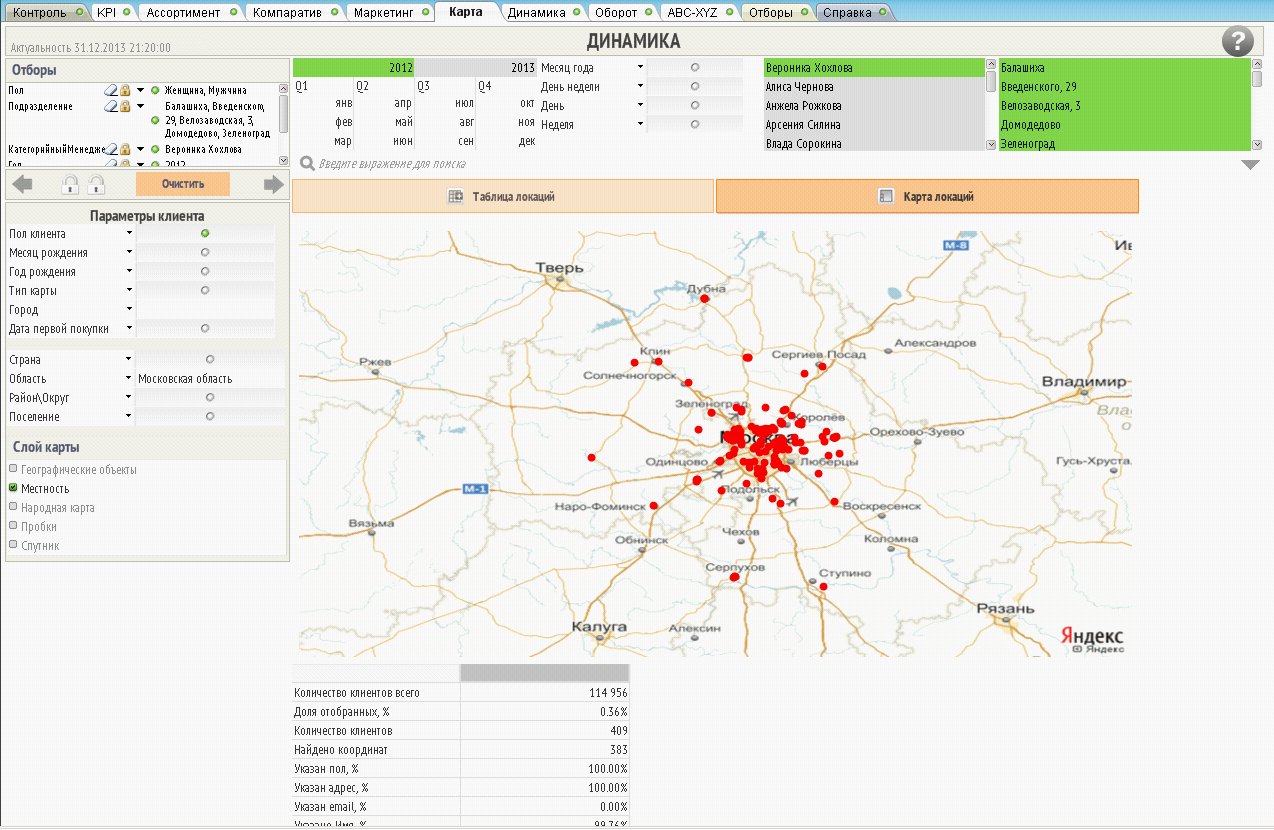This screenshot has height=830, width=1274.
Task: Click the green indicator dot next to Вероника Хохлова selection
Action: [x=156, y=149]
